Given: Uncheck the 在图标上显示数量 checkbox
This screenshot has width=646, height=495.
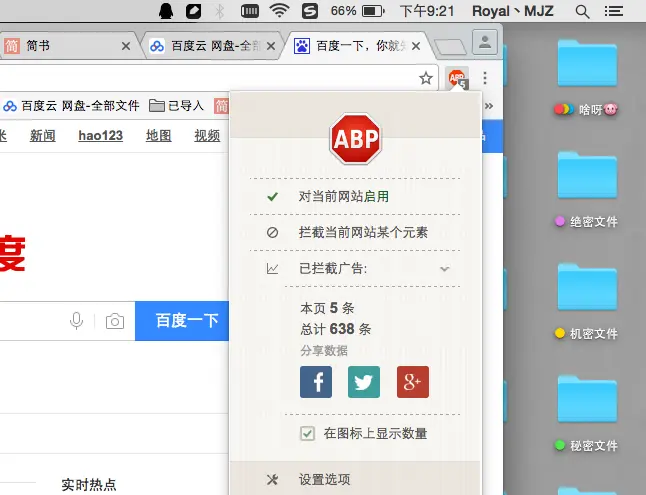Looking at the screenshot, I should 307,433.
